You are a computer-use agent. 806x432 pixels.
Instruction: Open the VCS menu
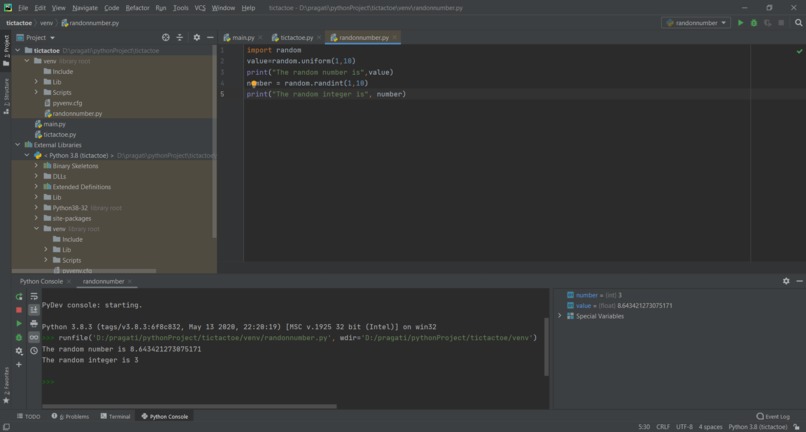199,8
